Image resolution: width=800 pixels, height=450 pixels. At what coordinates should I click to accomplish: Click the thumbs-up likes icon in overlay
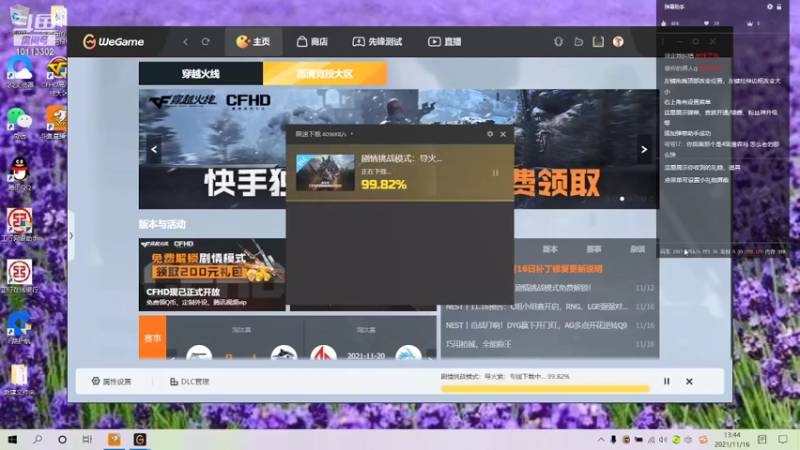pyautogui.click(x=663, y=23)
